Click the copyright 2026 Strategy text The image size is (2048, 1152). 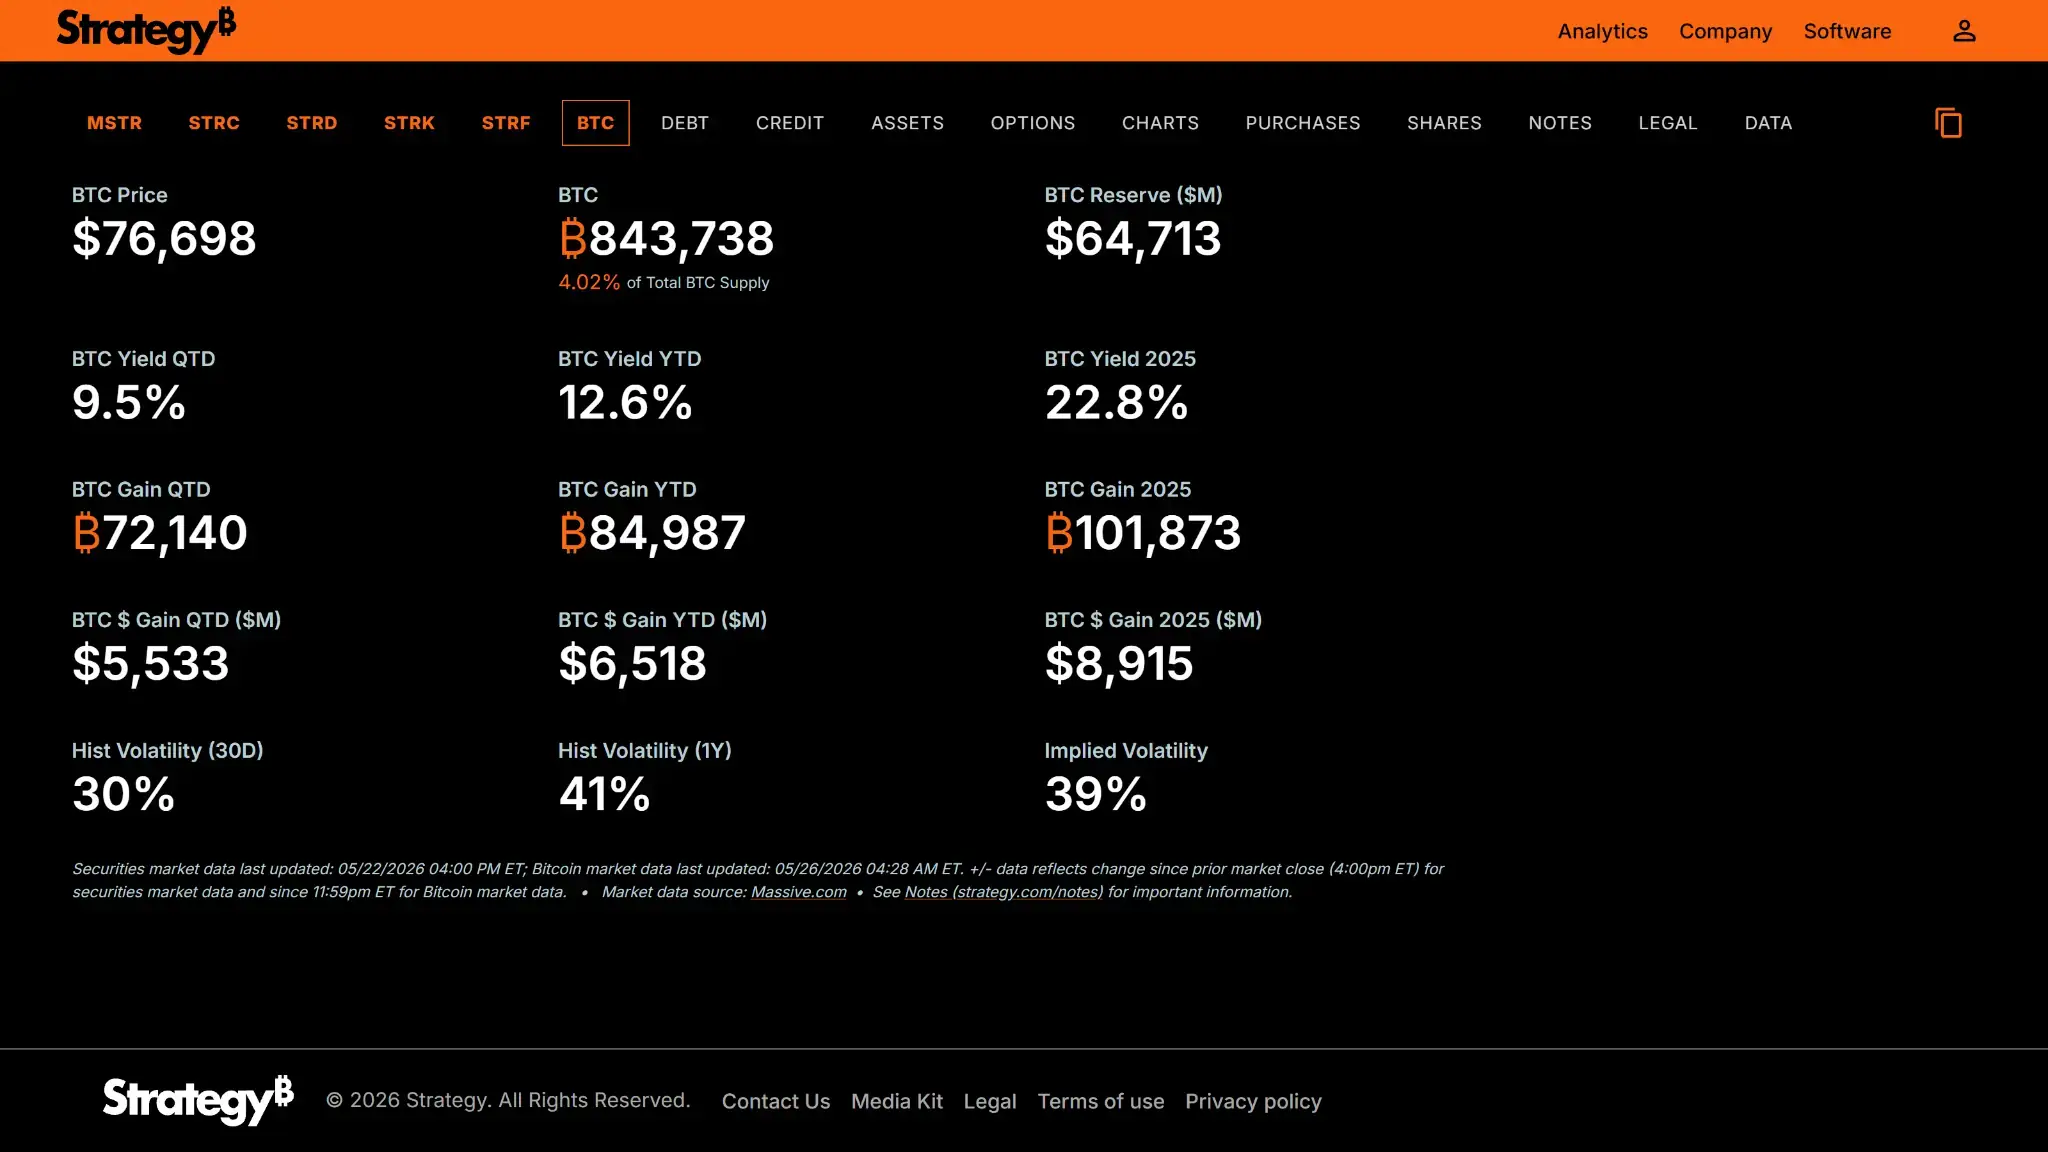(x=508, y=1100)
